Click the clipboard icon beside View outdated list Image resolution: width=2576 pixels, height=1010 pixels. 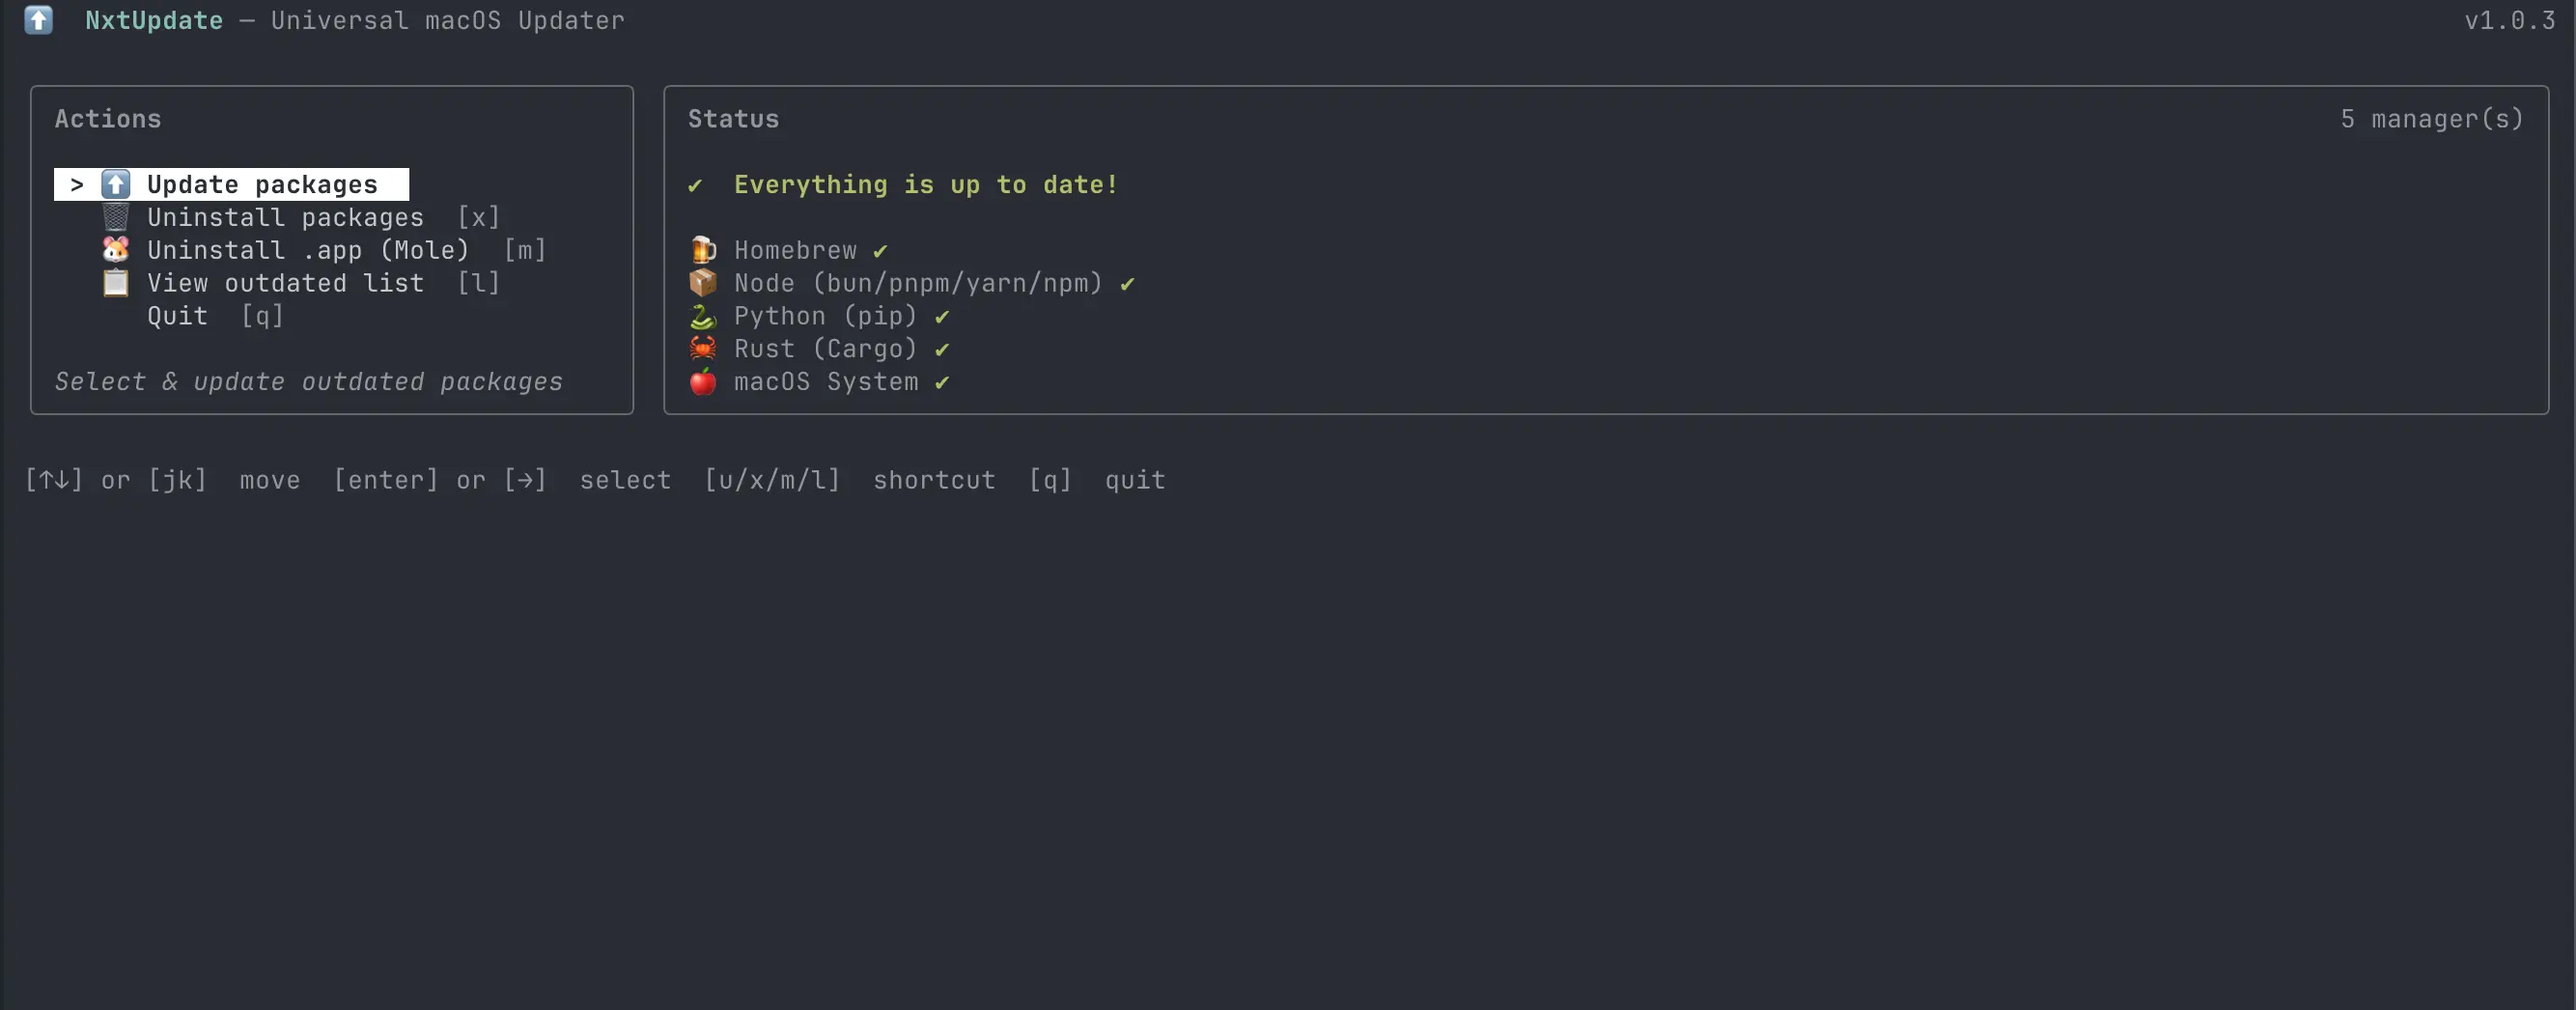click(x=115, y=283)
